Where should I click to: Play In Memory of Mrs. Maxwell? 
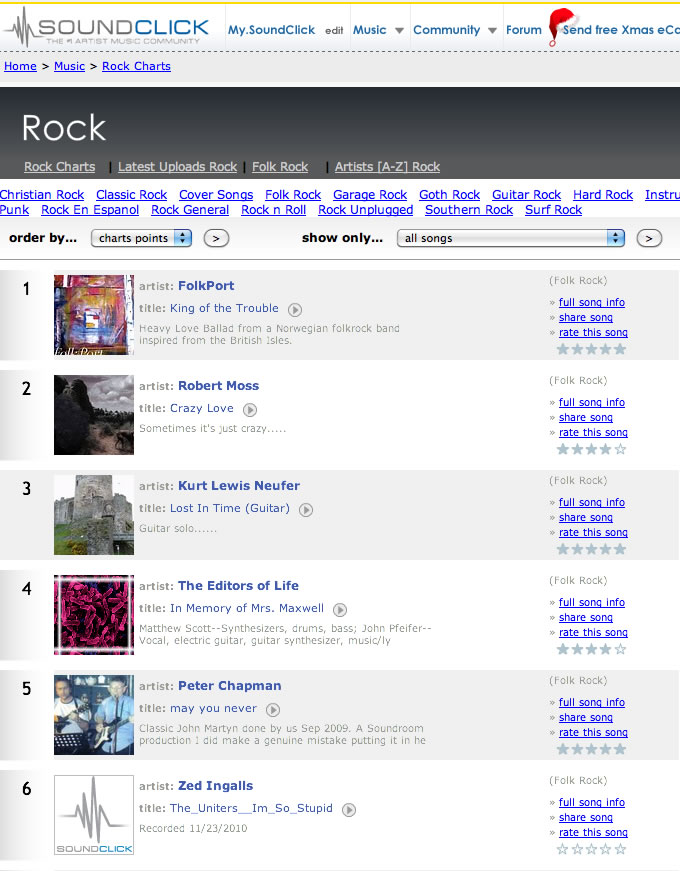340,609
